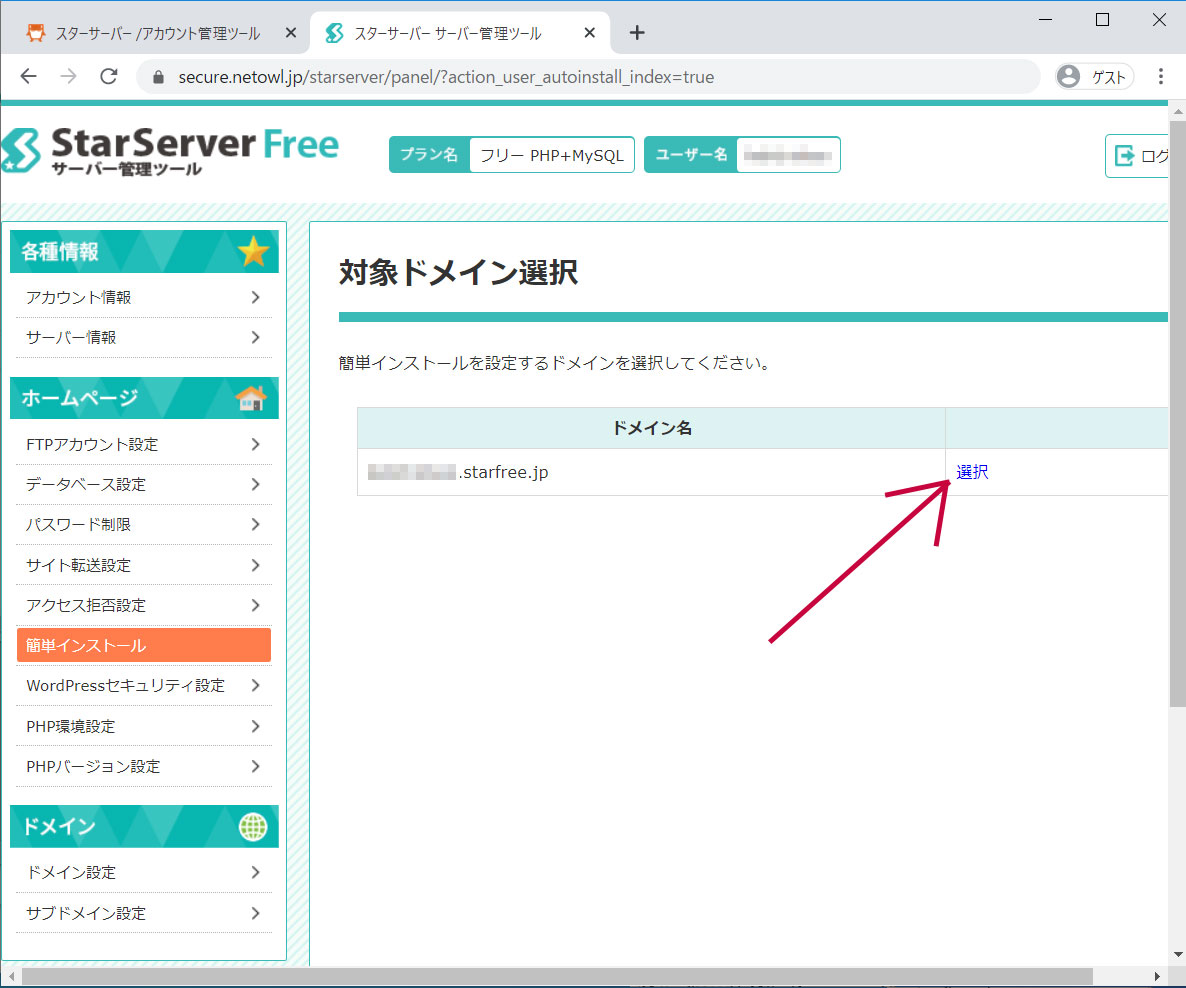Click the chevron beside パスワード制限

pos(256,524)
